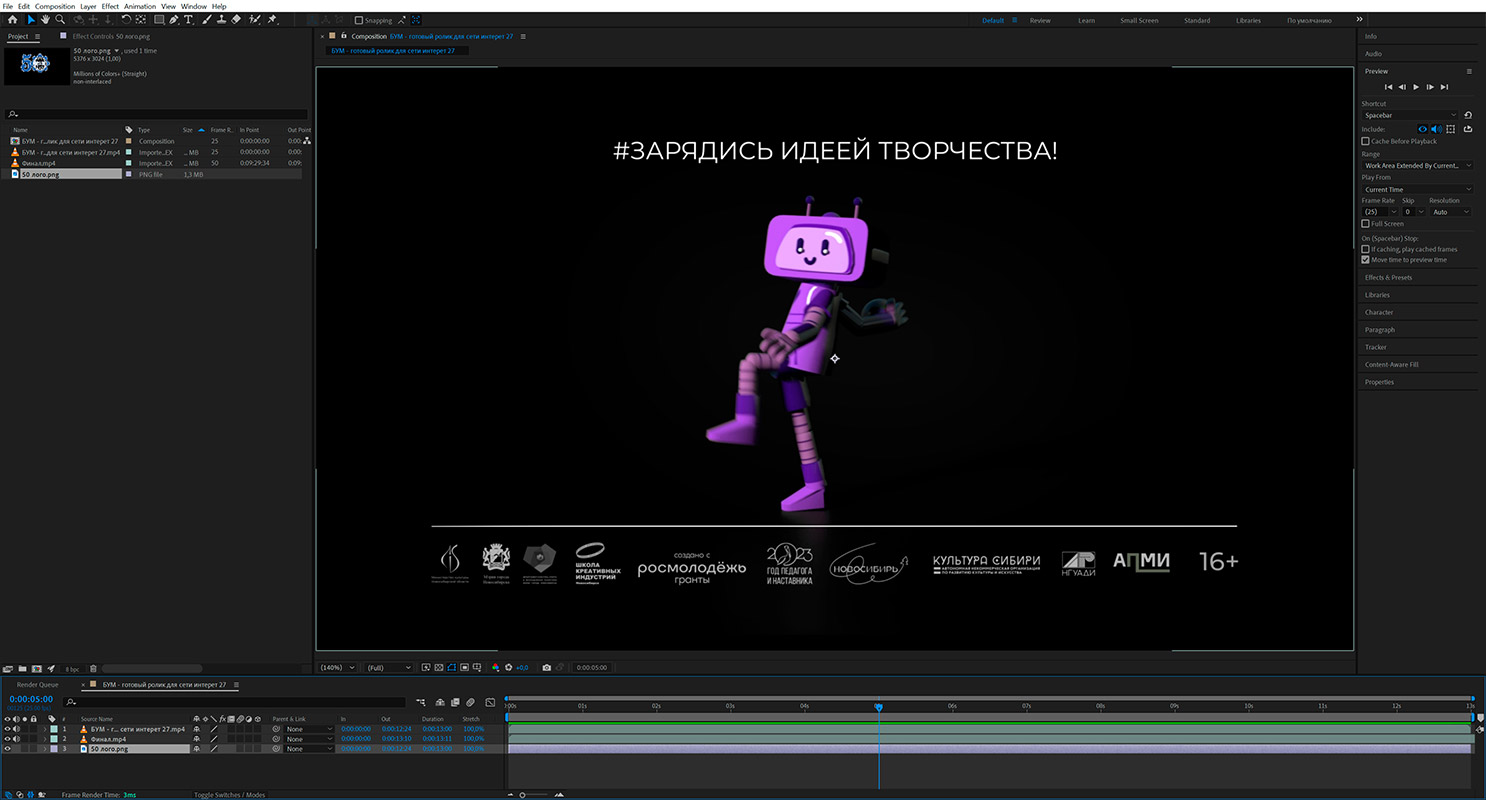Activate the Type tool

(x=188, y=19)
